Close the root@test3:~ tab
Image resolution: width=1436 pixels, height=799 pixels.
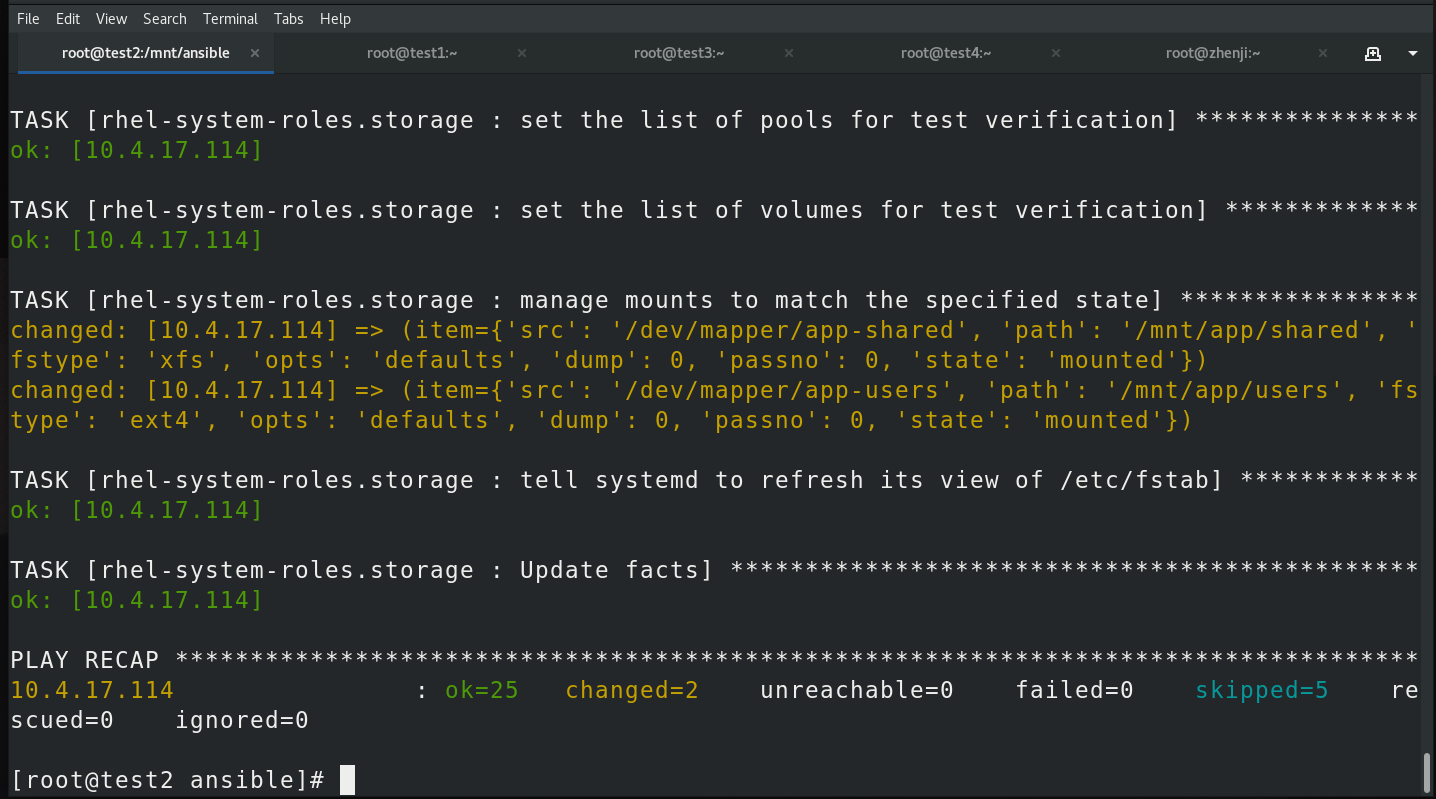coord(789,53)
